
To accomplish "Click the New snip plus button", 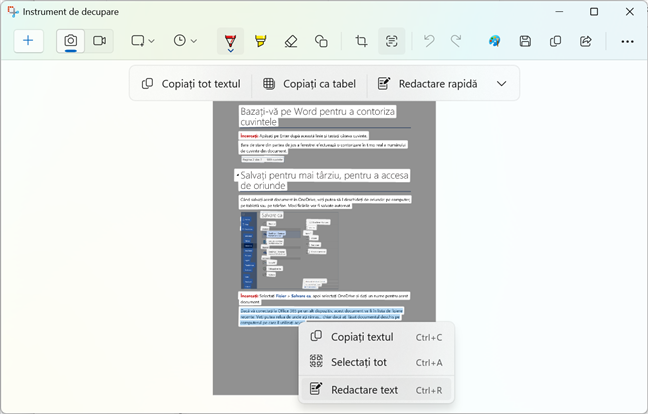I will pos(28,41).
